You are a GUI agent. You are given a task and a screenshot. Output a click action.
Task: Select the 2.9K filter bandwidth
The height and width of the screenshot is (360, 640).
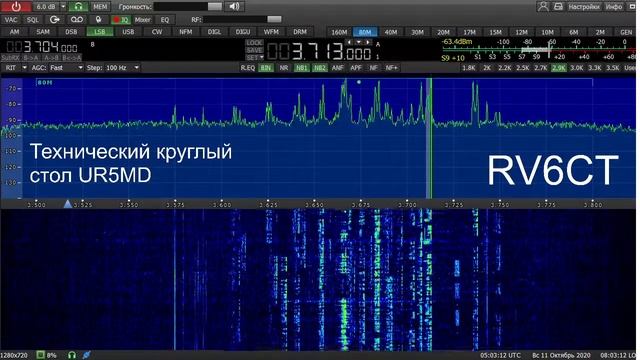[x=558, y=68]
